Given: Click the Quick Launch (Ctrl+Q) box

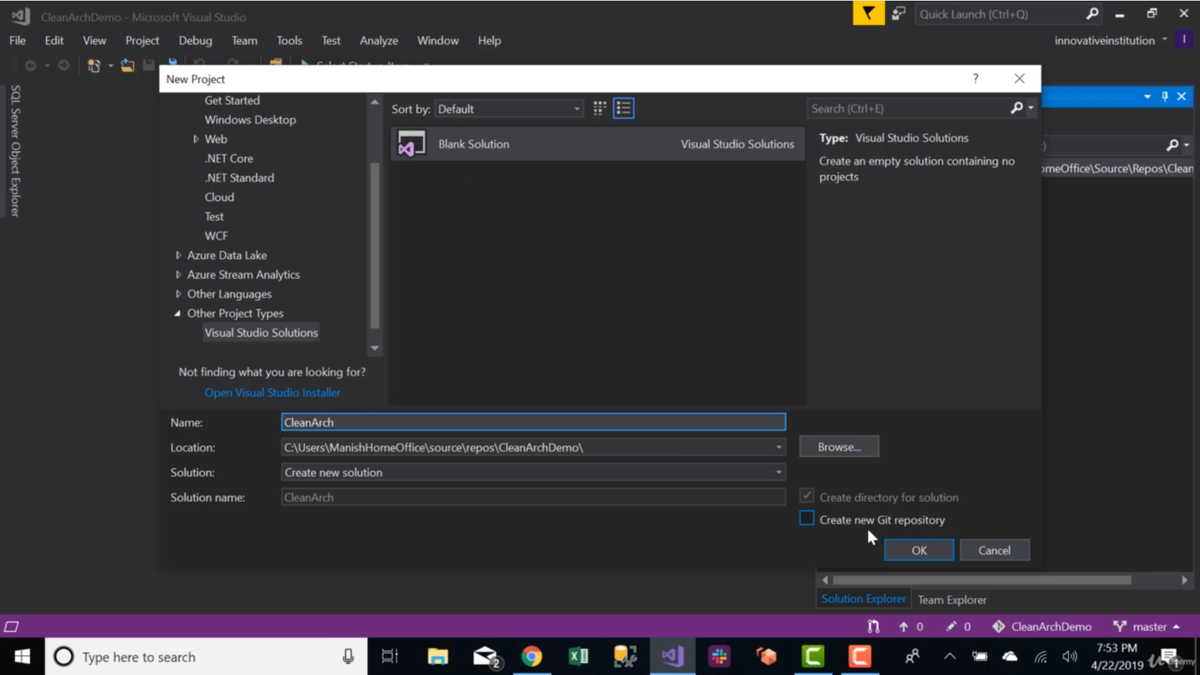Looking at the screenshot, I should point(1000,14).
